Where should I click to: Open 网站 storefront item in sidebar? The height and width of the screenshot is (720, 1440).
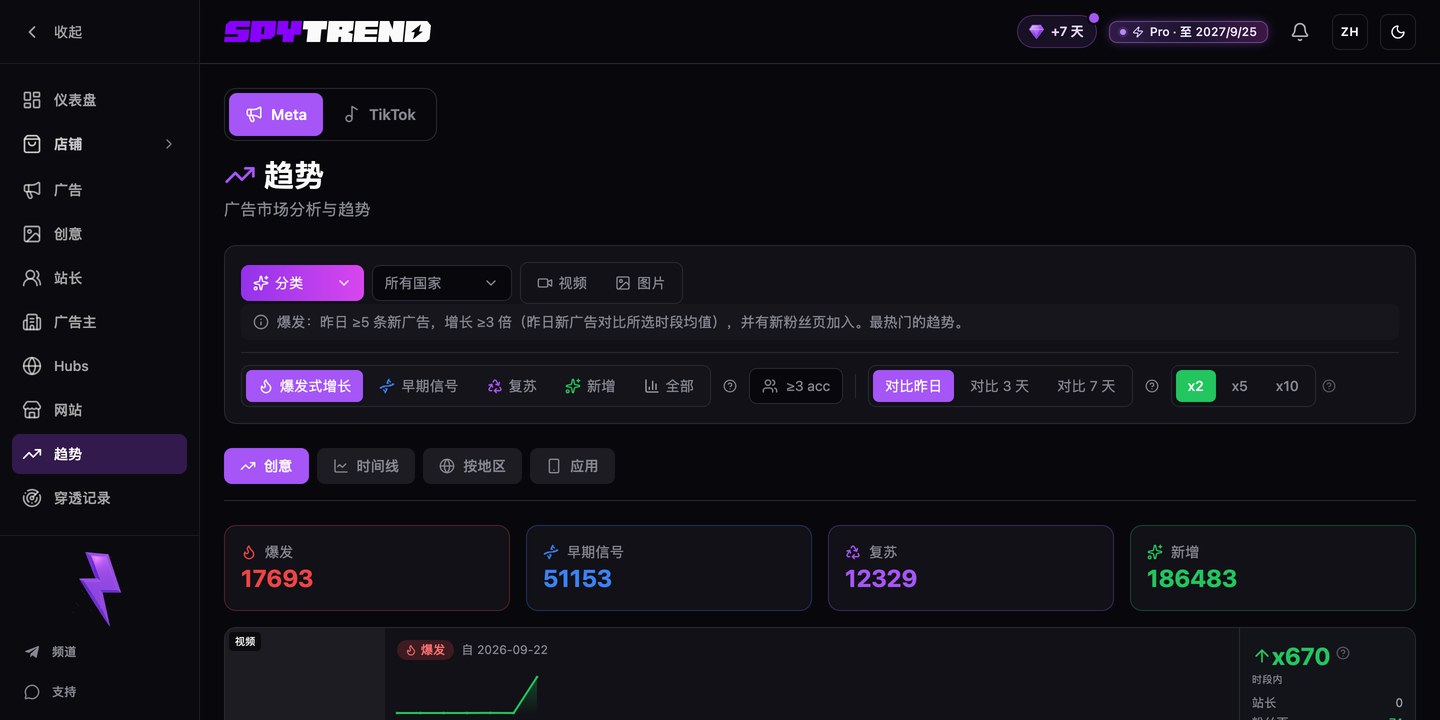pyautogui.click(x=99, y=410)
